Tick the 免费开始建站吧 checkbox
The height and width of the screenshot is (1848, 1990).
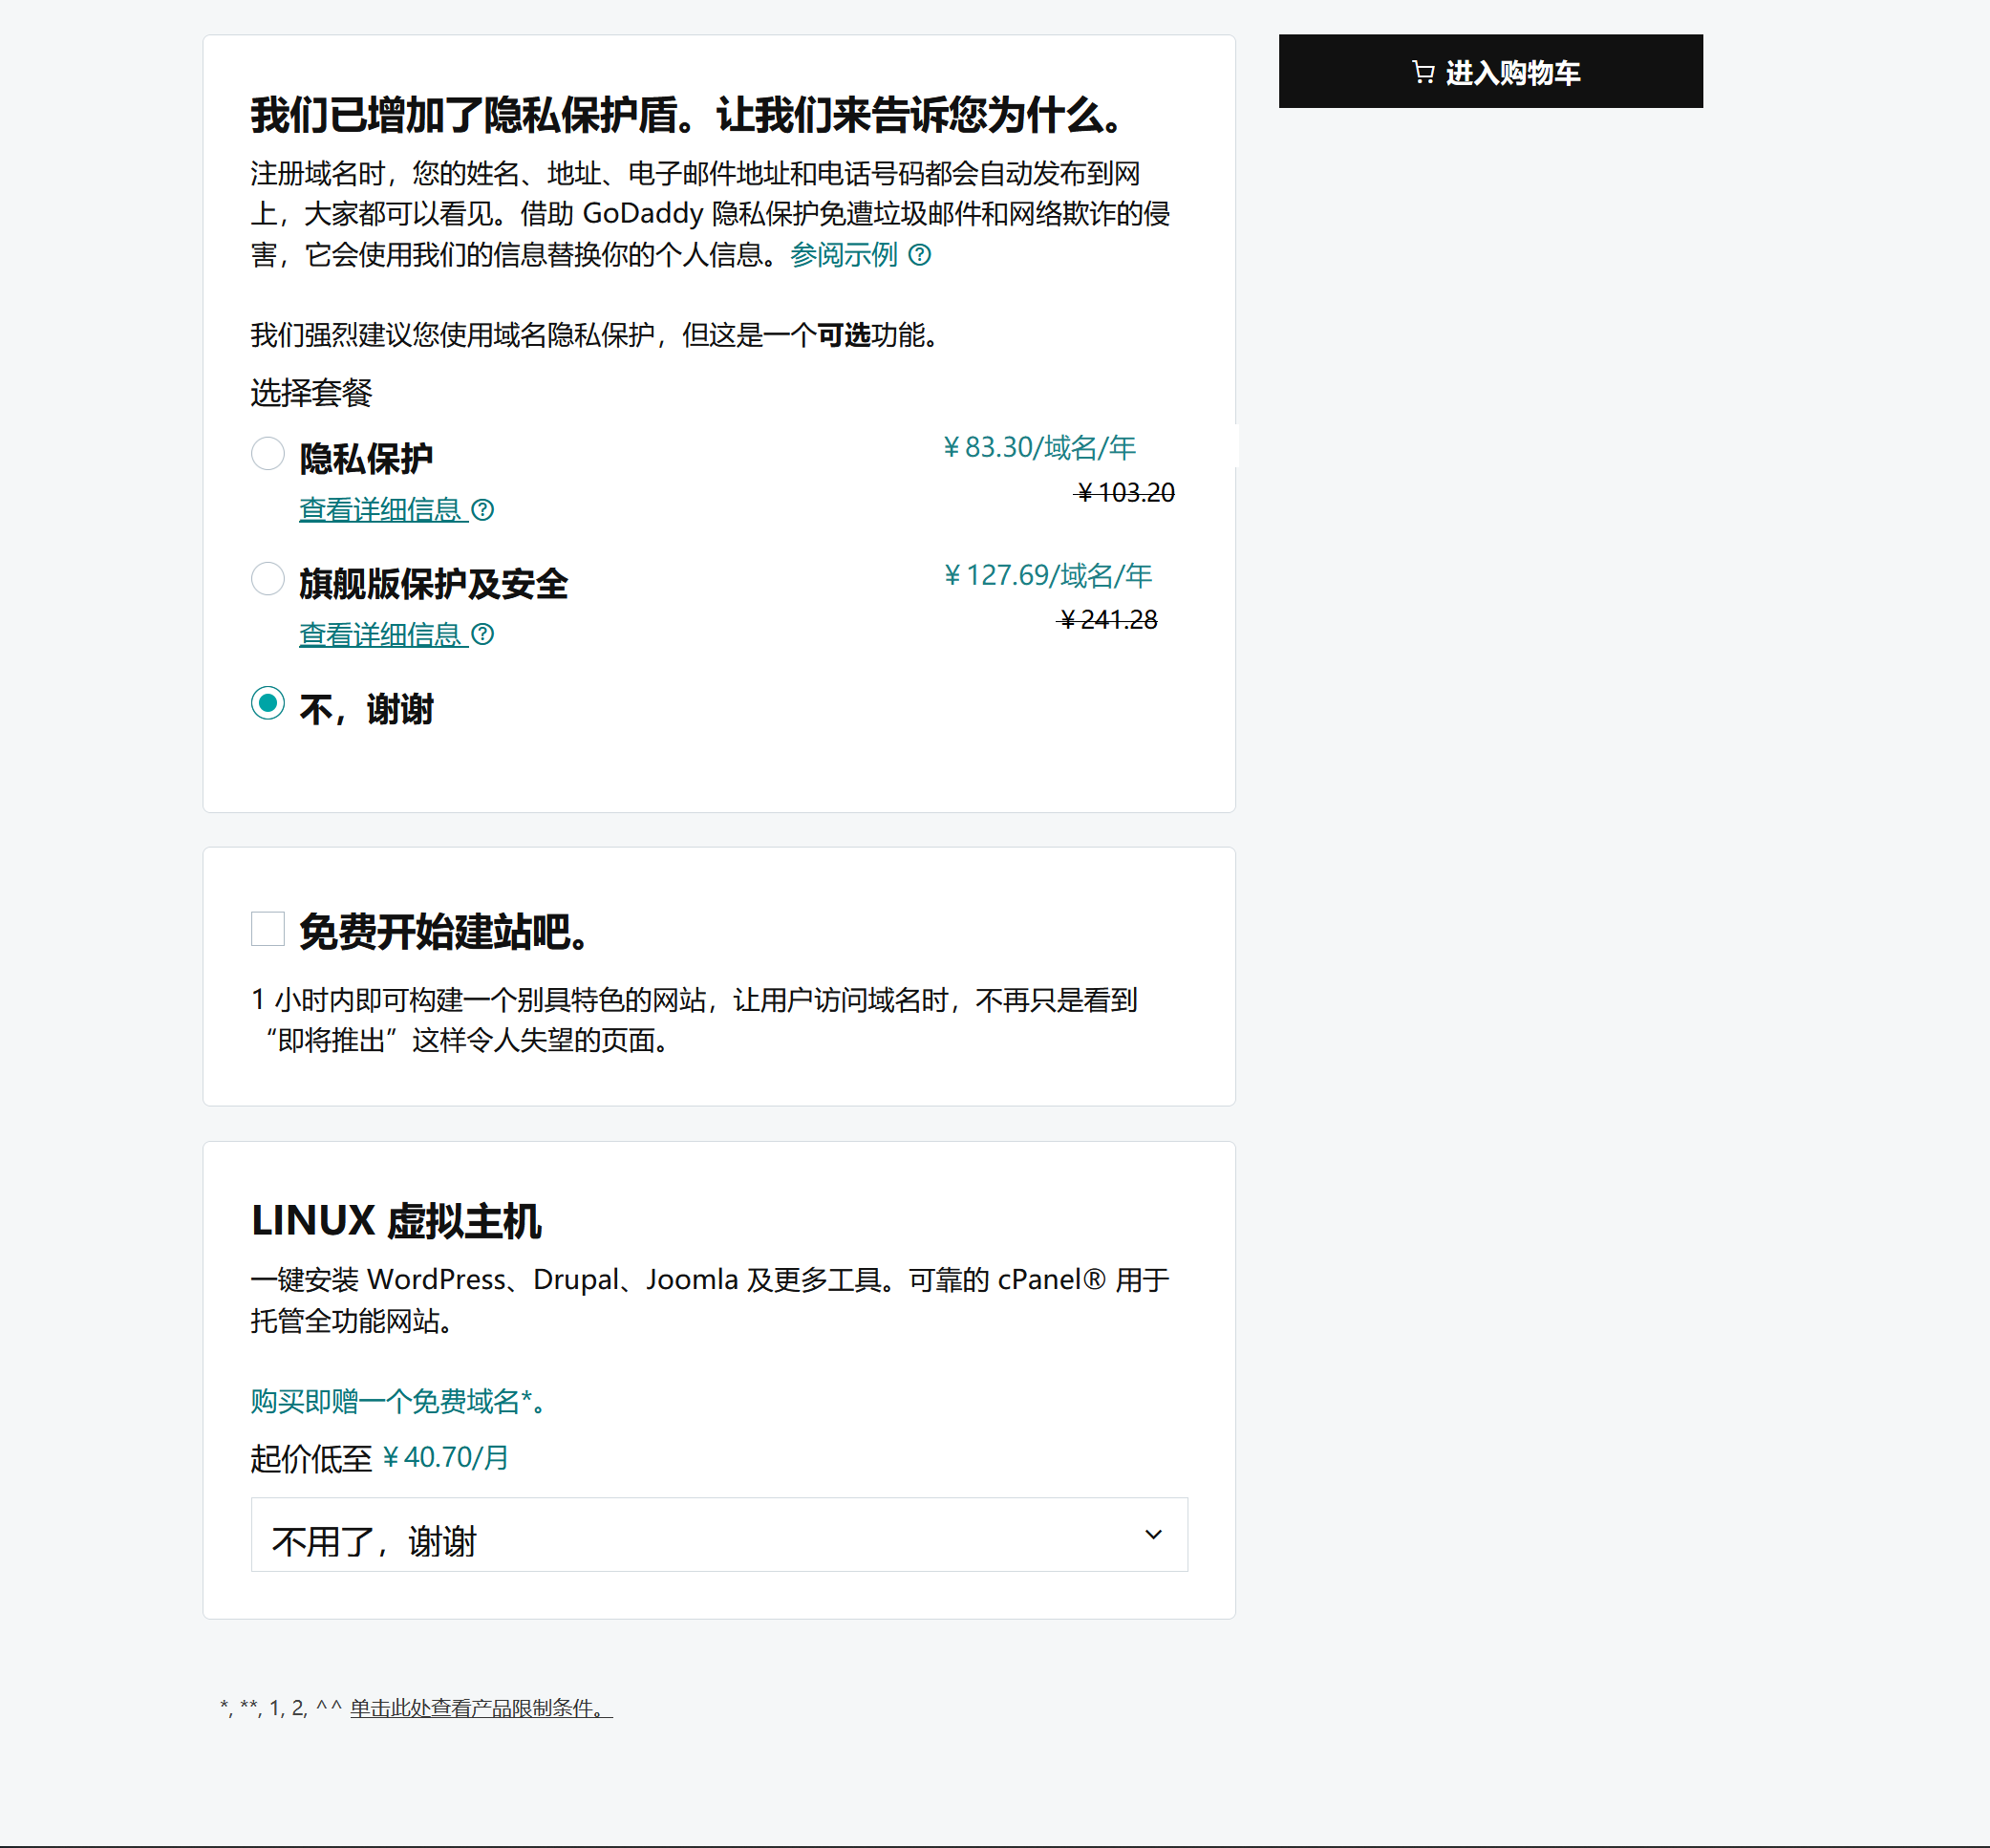(x=267, y=929)
